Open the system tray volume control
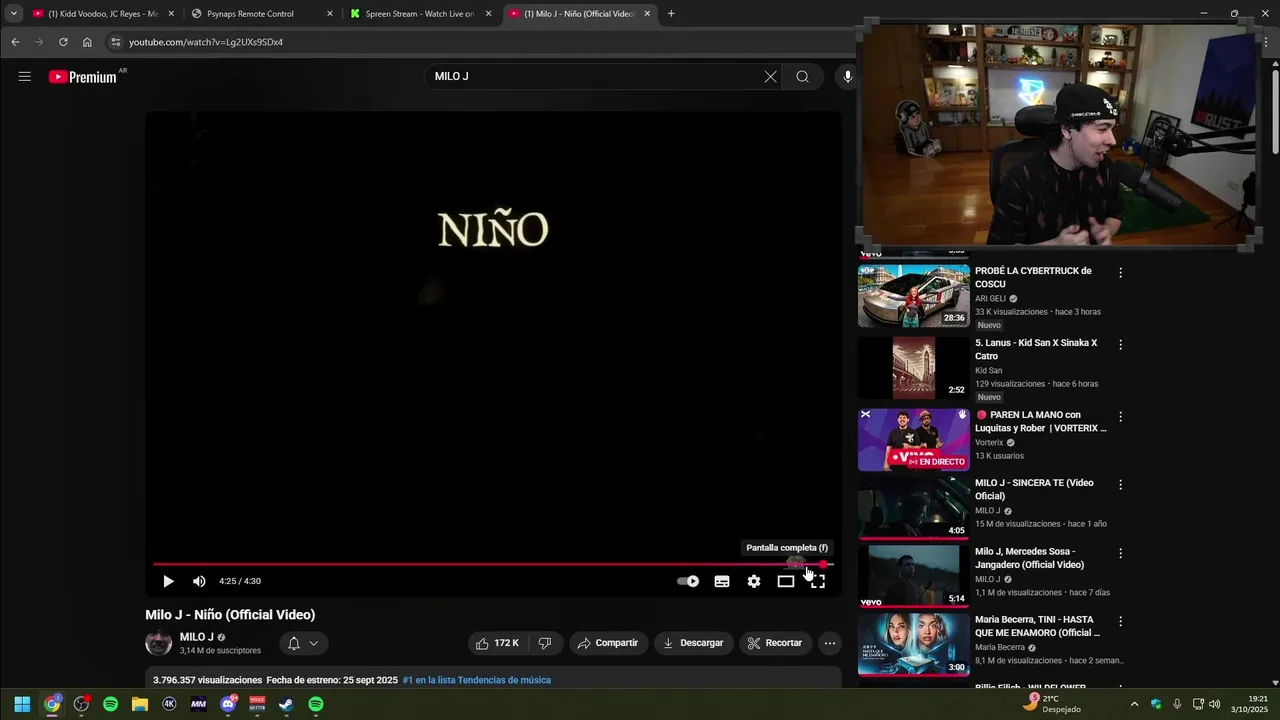Viewport: 1280px width, 720px height. tap(1214, 704)
